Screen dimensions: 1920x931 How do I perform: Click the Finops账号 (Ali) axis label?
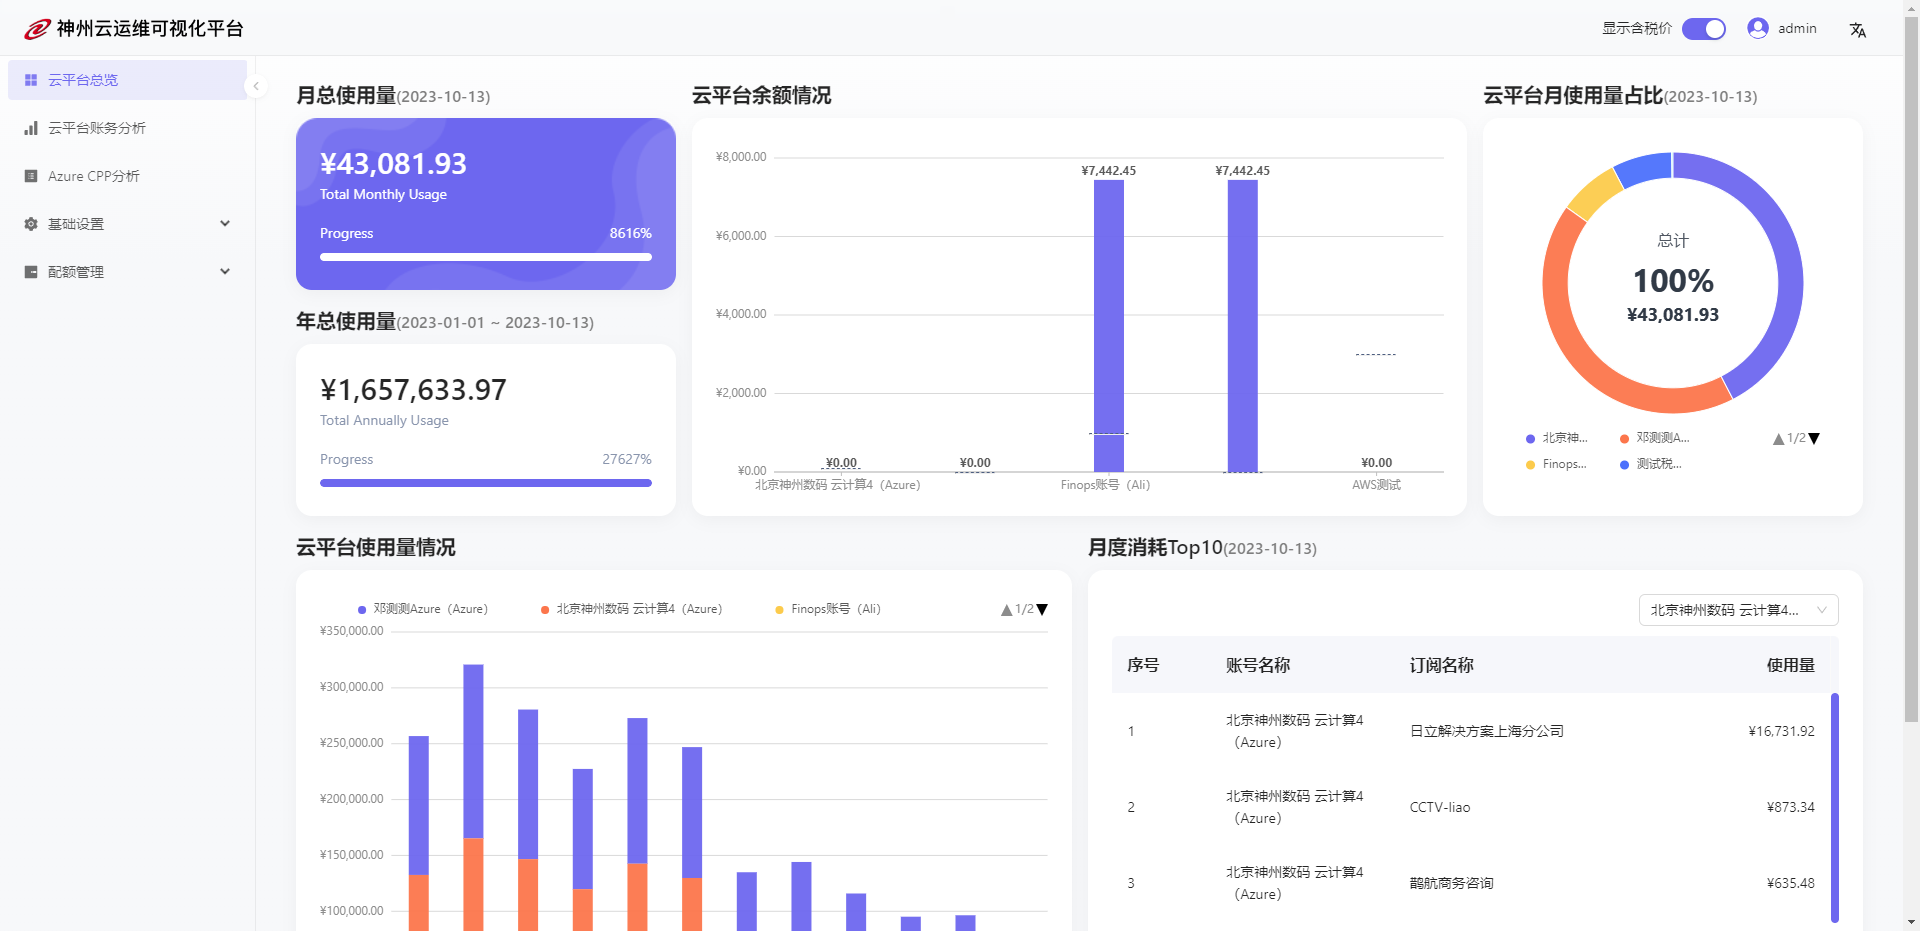click(x=1106, y=485)
